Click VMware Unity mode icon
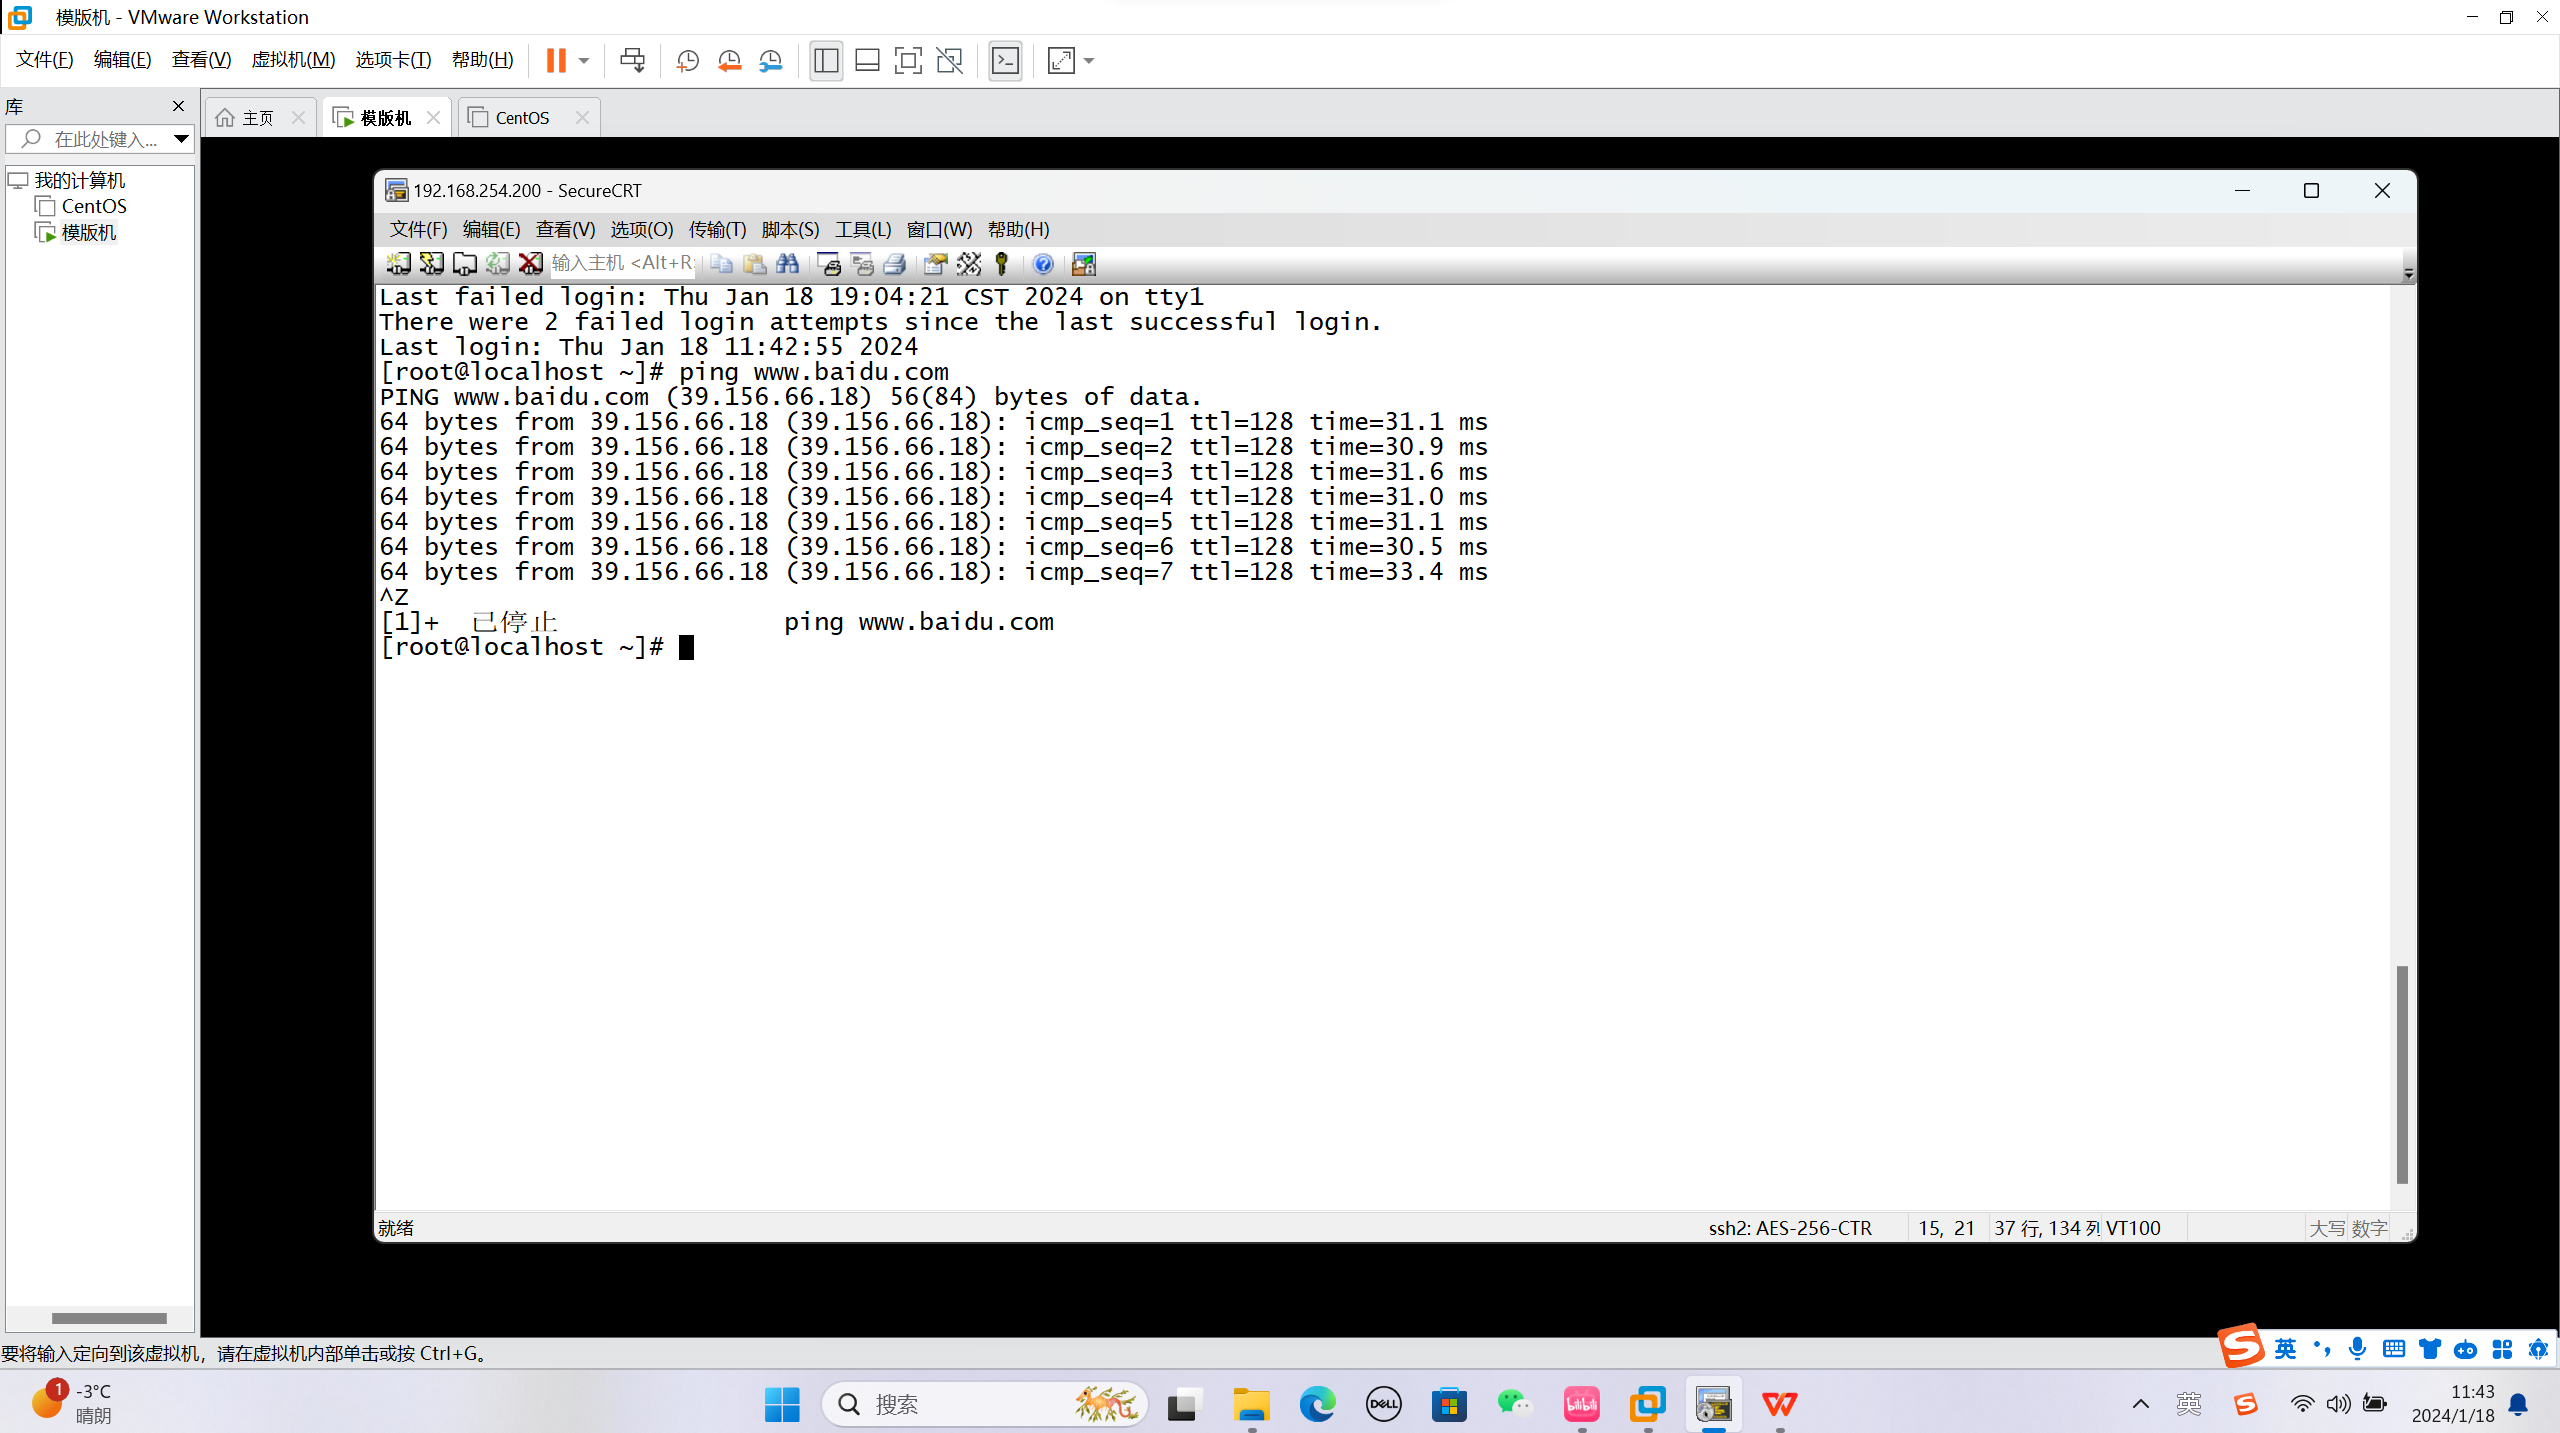 click(949, 60)
